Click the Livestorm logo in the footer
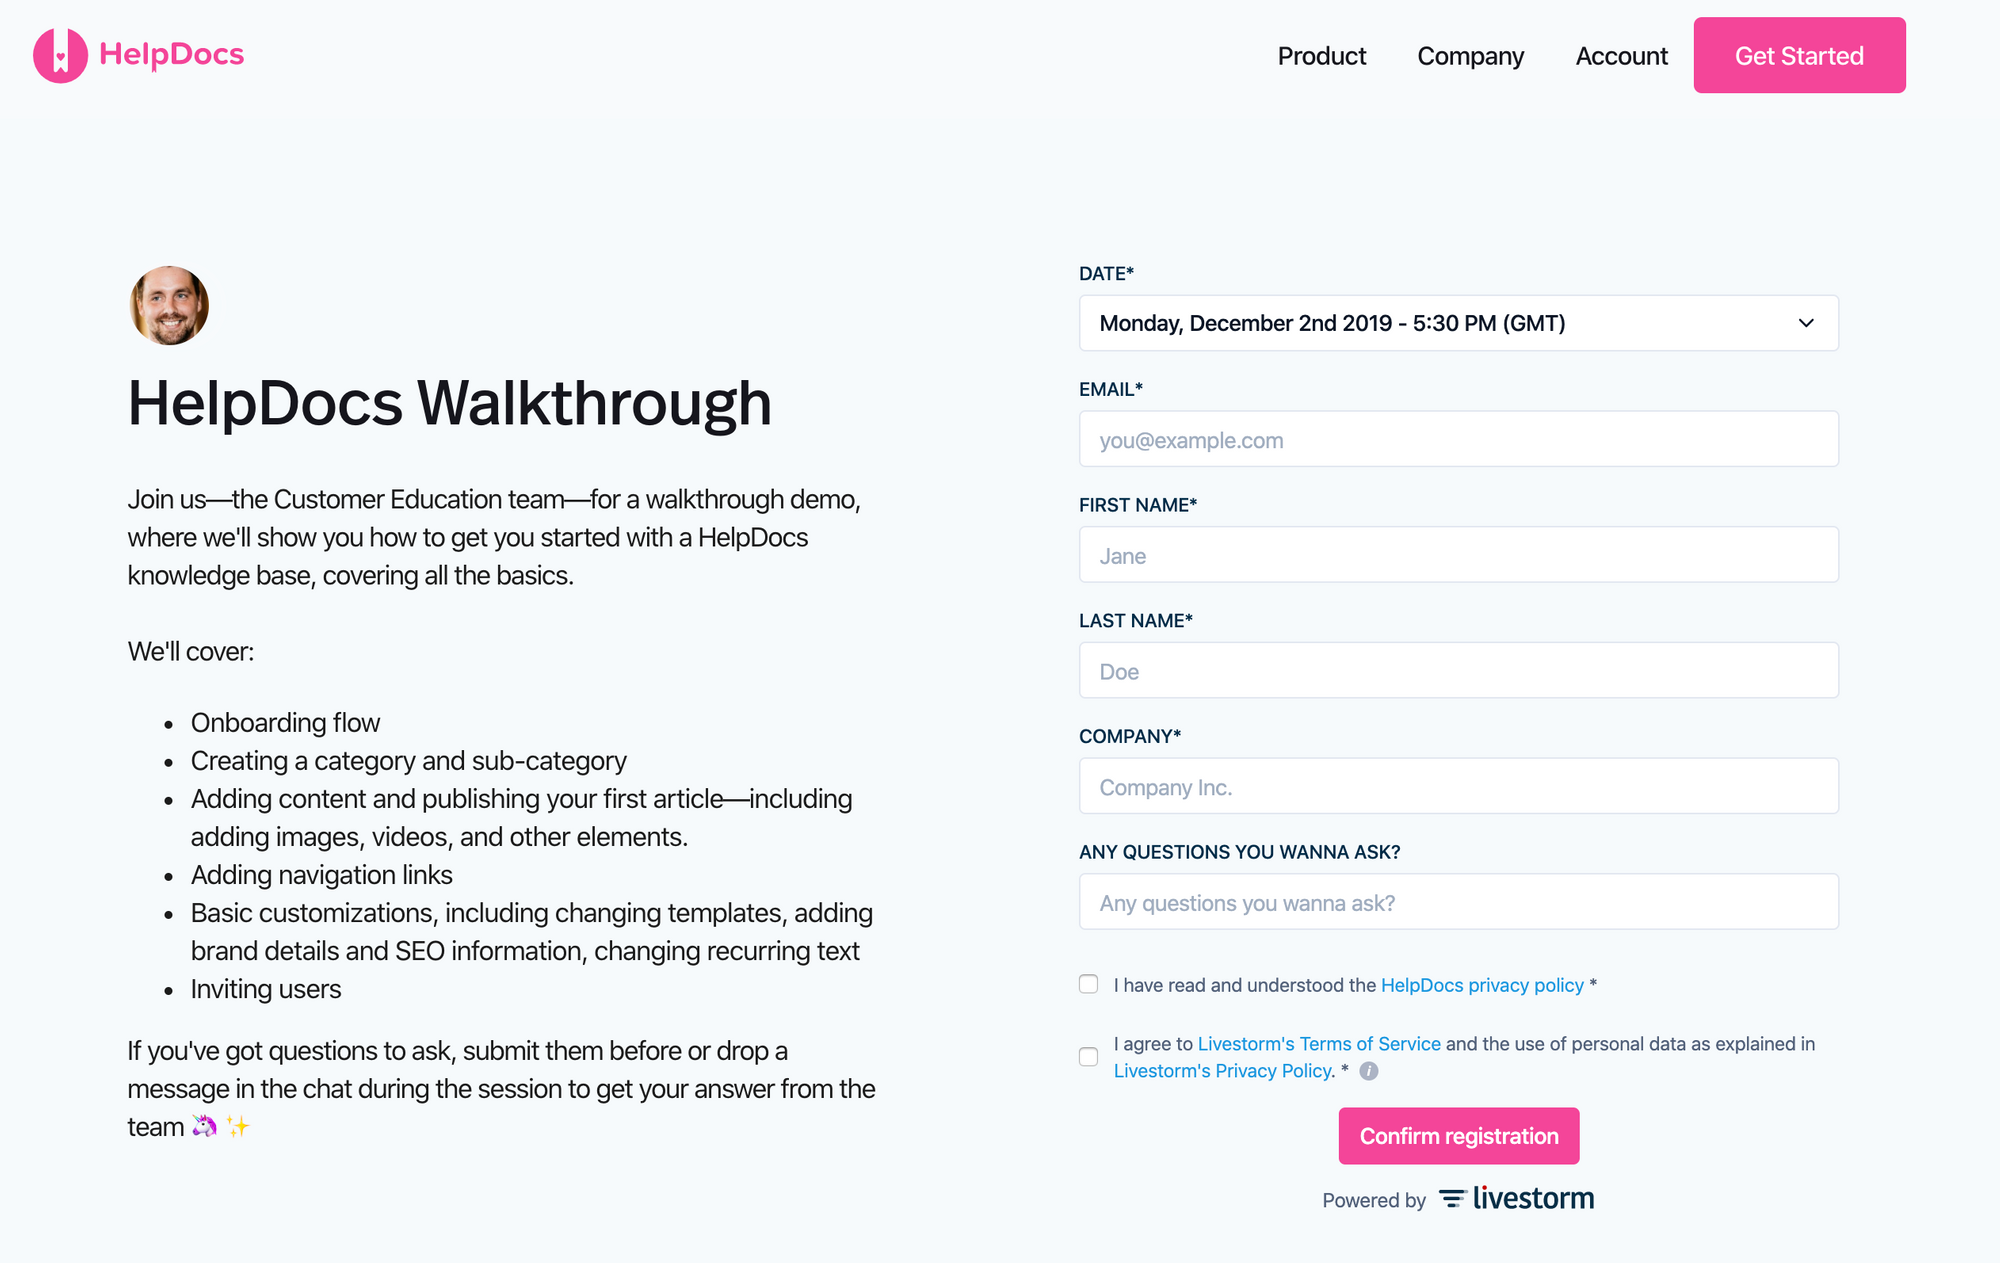 tap(1515, 1197)
